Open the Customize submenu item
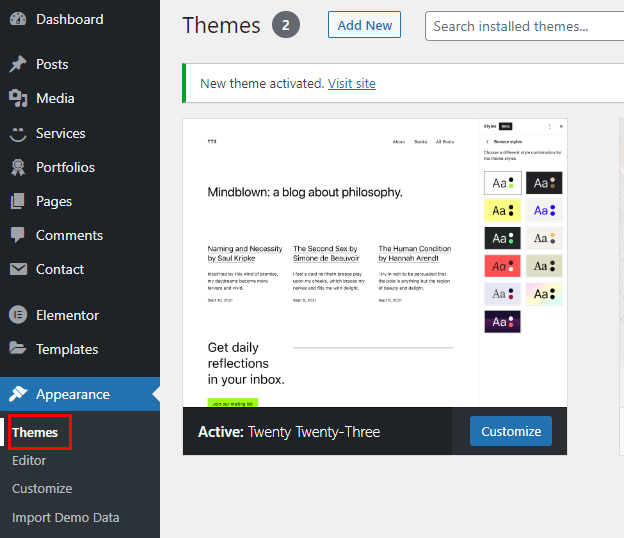 [x=42, y=489]
